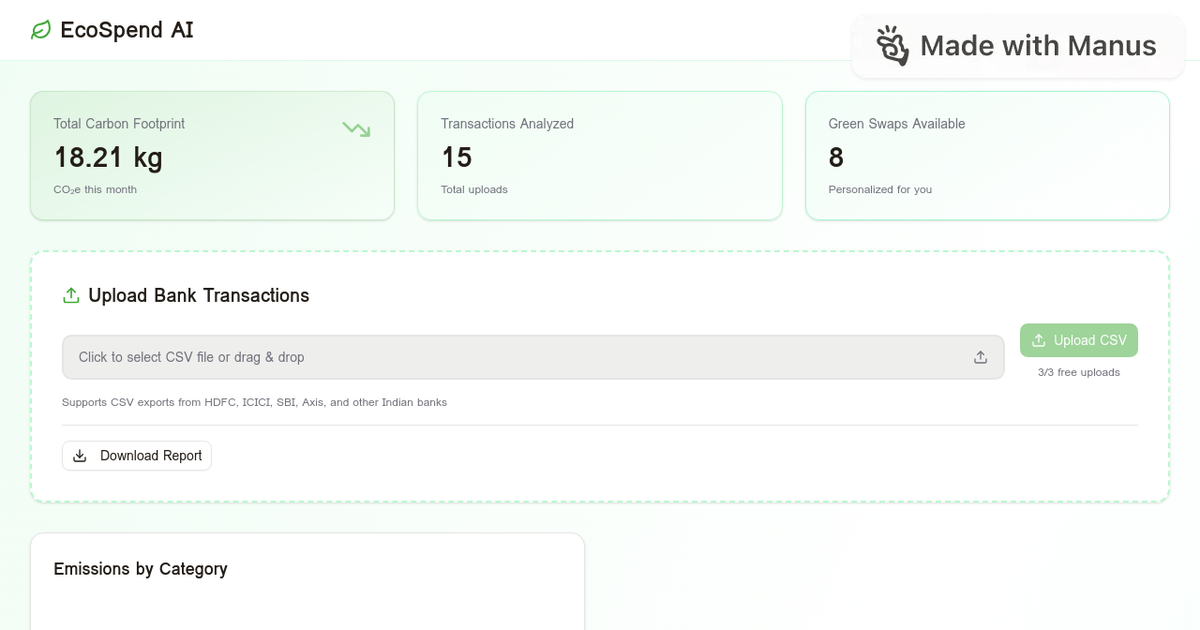Click the upload icon beside Upload Bank Transactions heading
Image resolution: width=1200 pixels, height=630 pixels.
pyautogui.click(x=70, y=295)
